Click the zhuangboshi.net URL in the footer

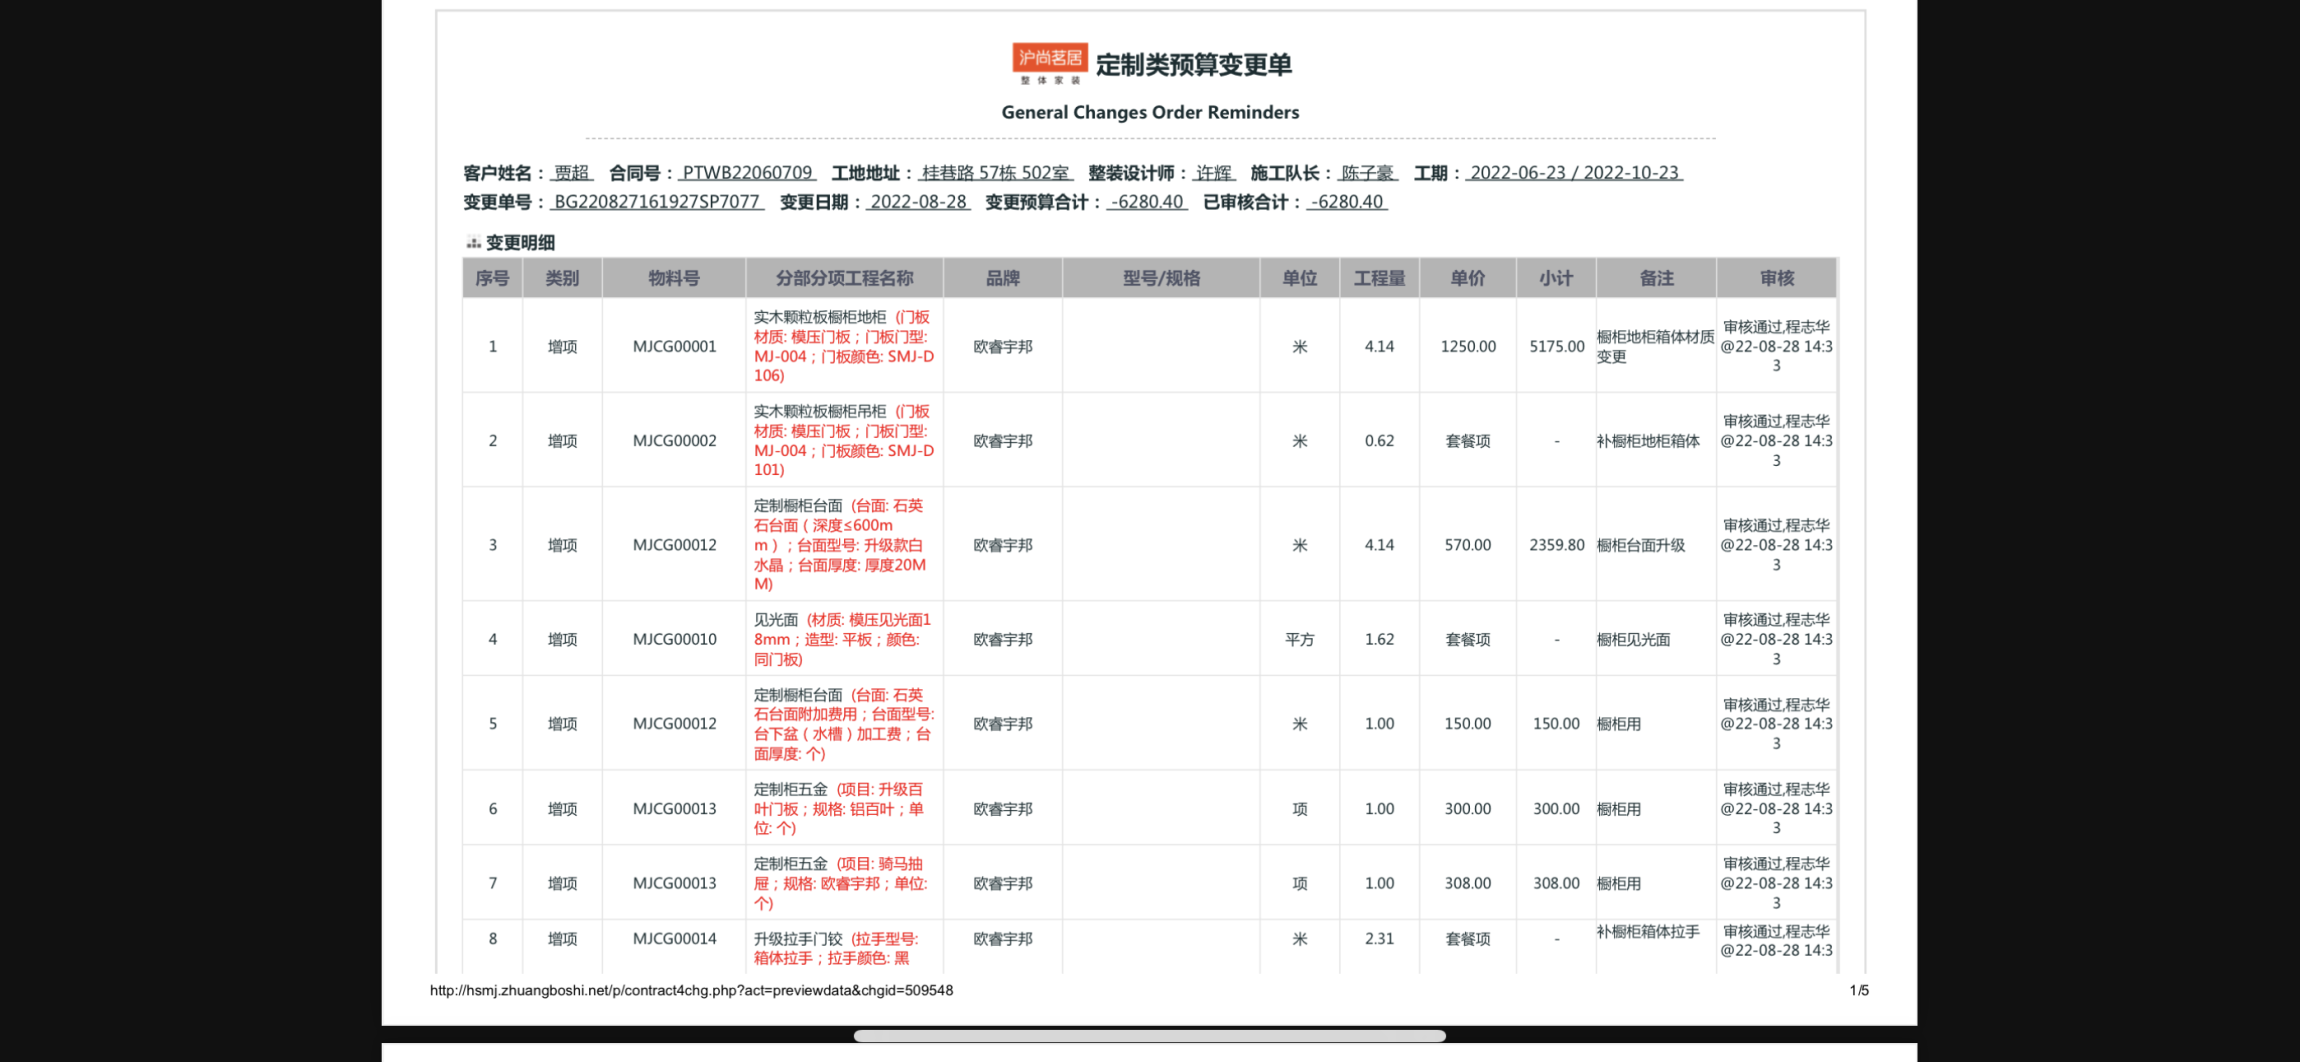coord(691,990)
